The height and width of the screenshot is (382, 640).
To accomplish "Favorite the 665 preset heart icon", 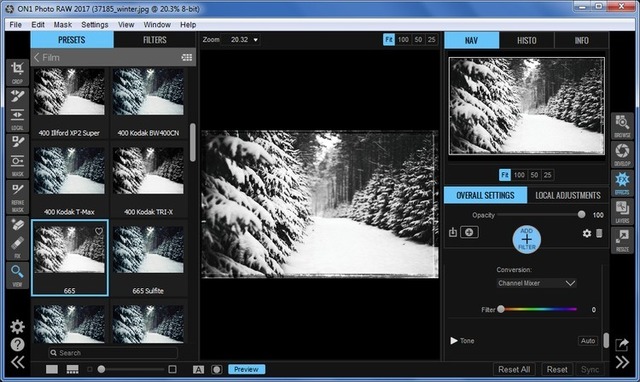I will coord(99,231).
